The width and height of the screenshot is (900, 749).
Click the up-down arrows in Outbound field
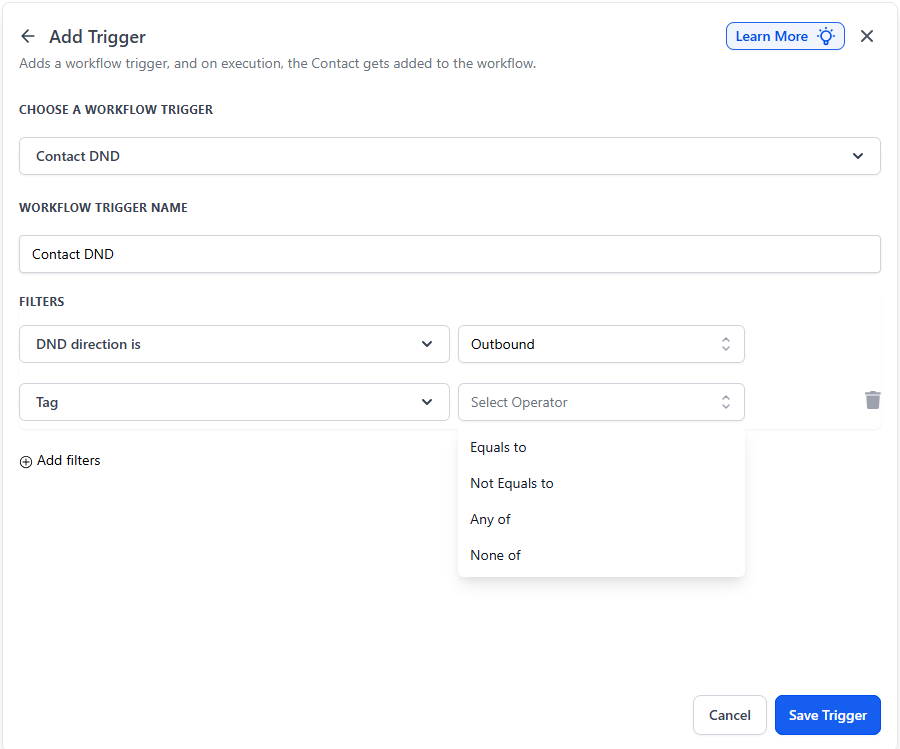(726, 344)
